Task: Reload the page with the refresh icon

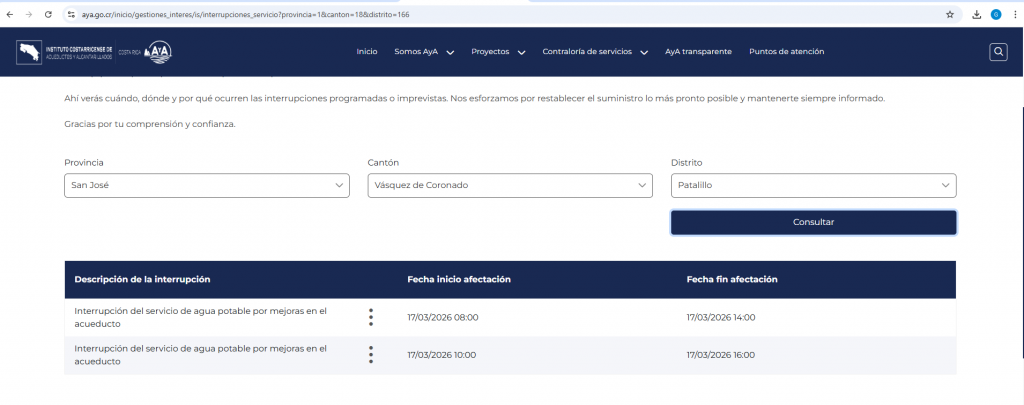Action: pos(46,15)
